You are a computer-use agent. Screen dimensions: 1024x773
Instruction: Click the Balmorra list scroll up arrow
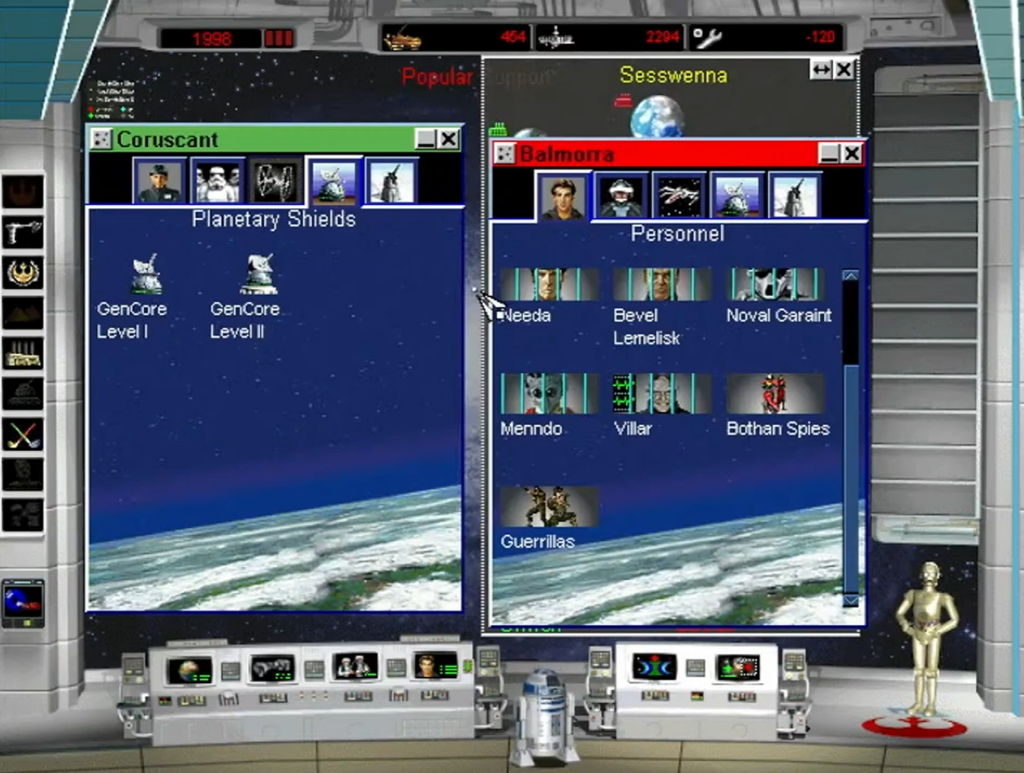850,276
